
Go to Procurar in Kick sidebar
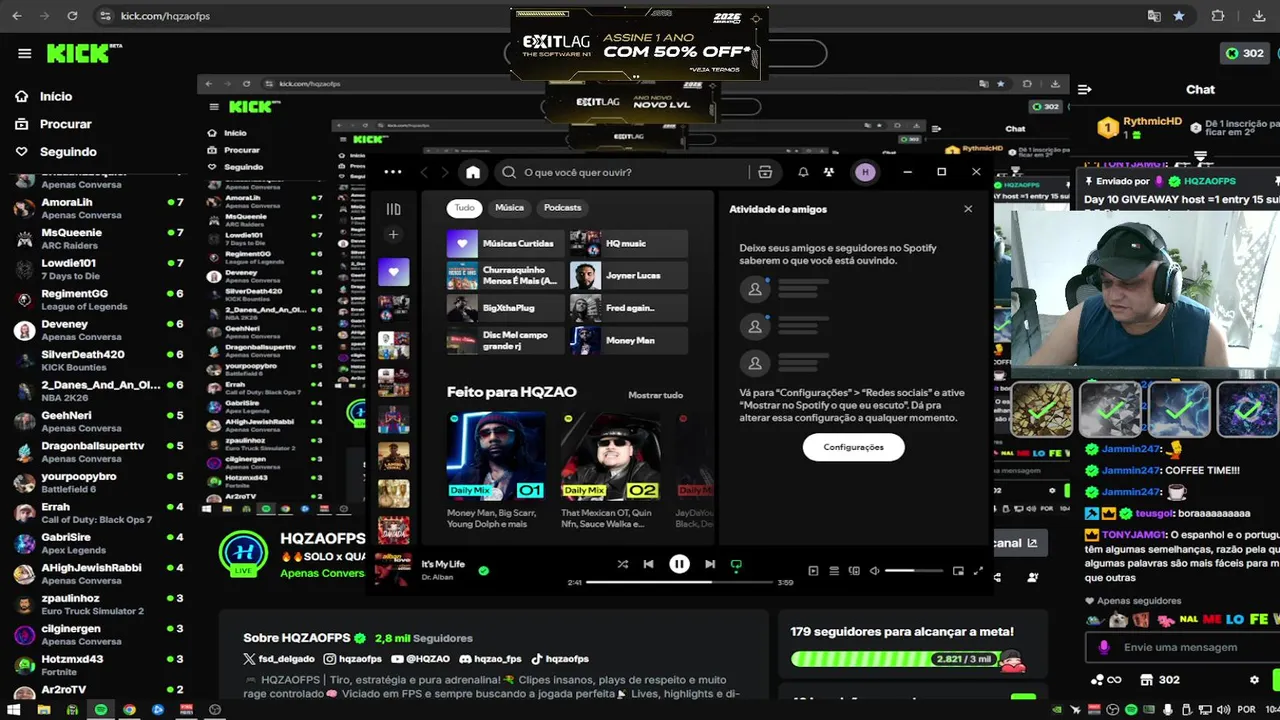coord(66,124)
